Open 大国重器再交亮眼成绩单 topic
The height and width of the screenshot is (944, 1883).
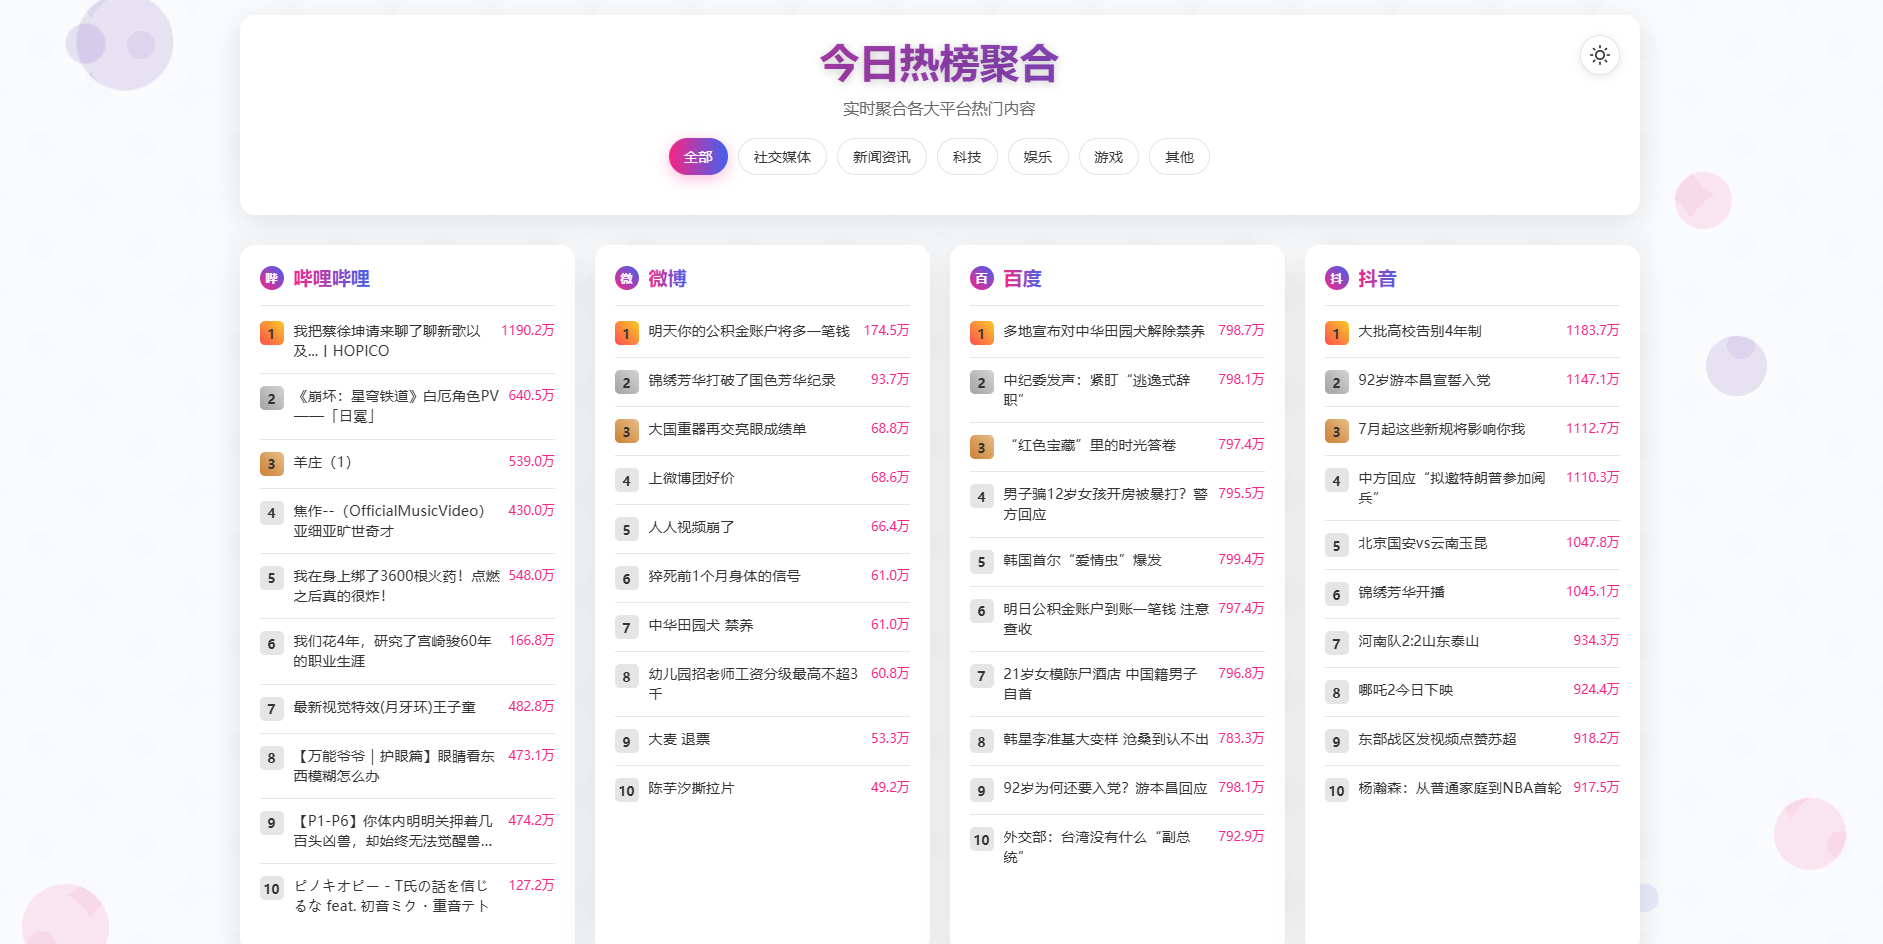727,429
